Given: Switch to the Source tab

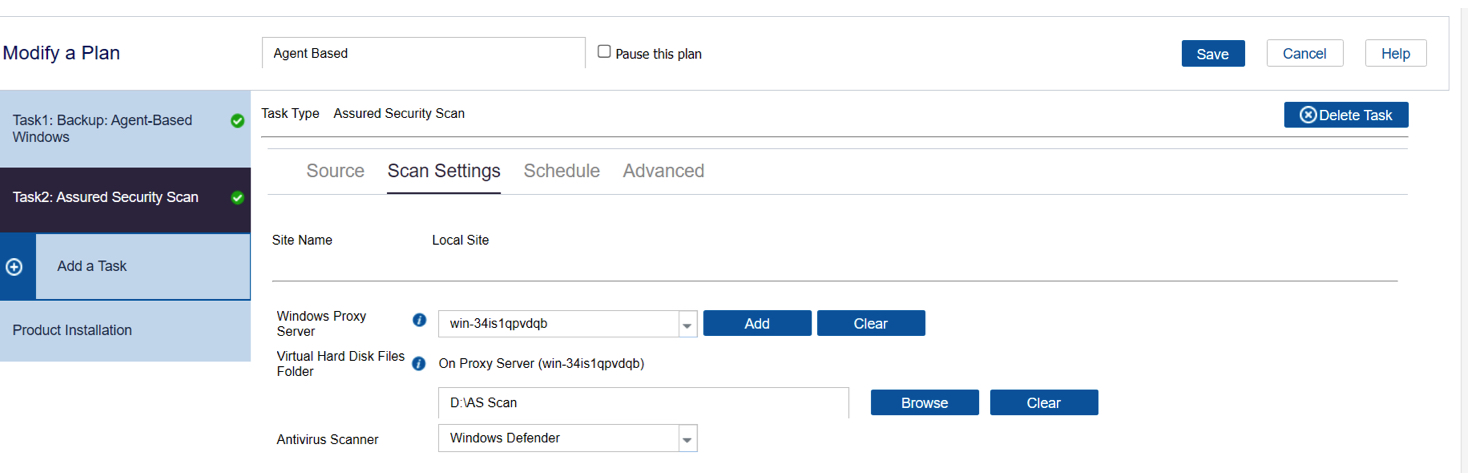Looking at the screenshot, I should [335, 171].
